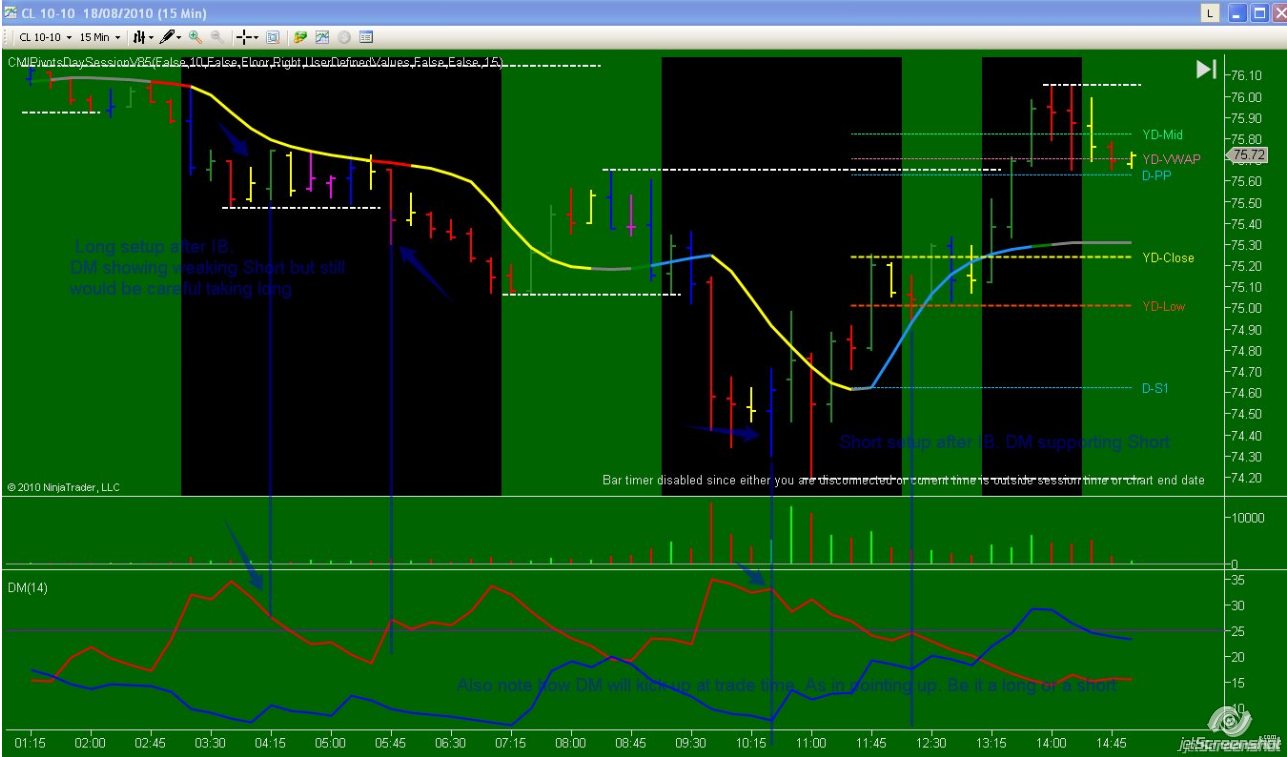
Task: Click the 2010 NinjaTrader, LLC copyright text
Action: coord(63,487)
